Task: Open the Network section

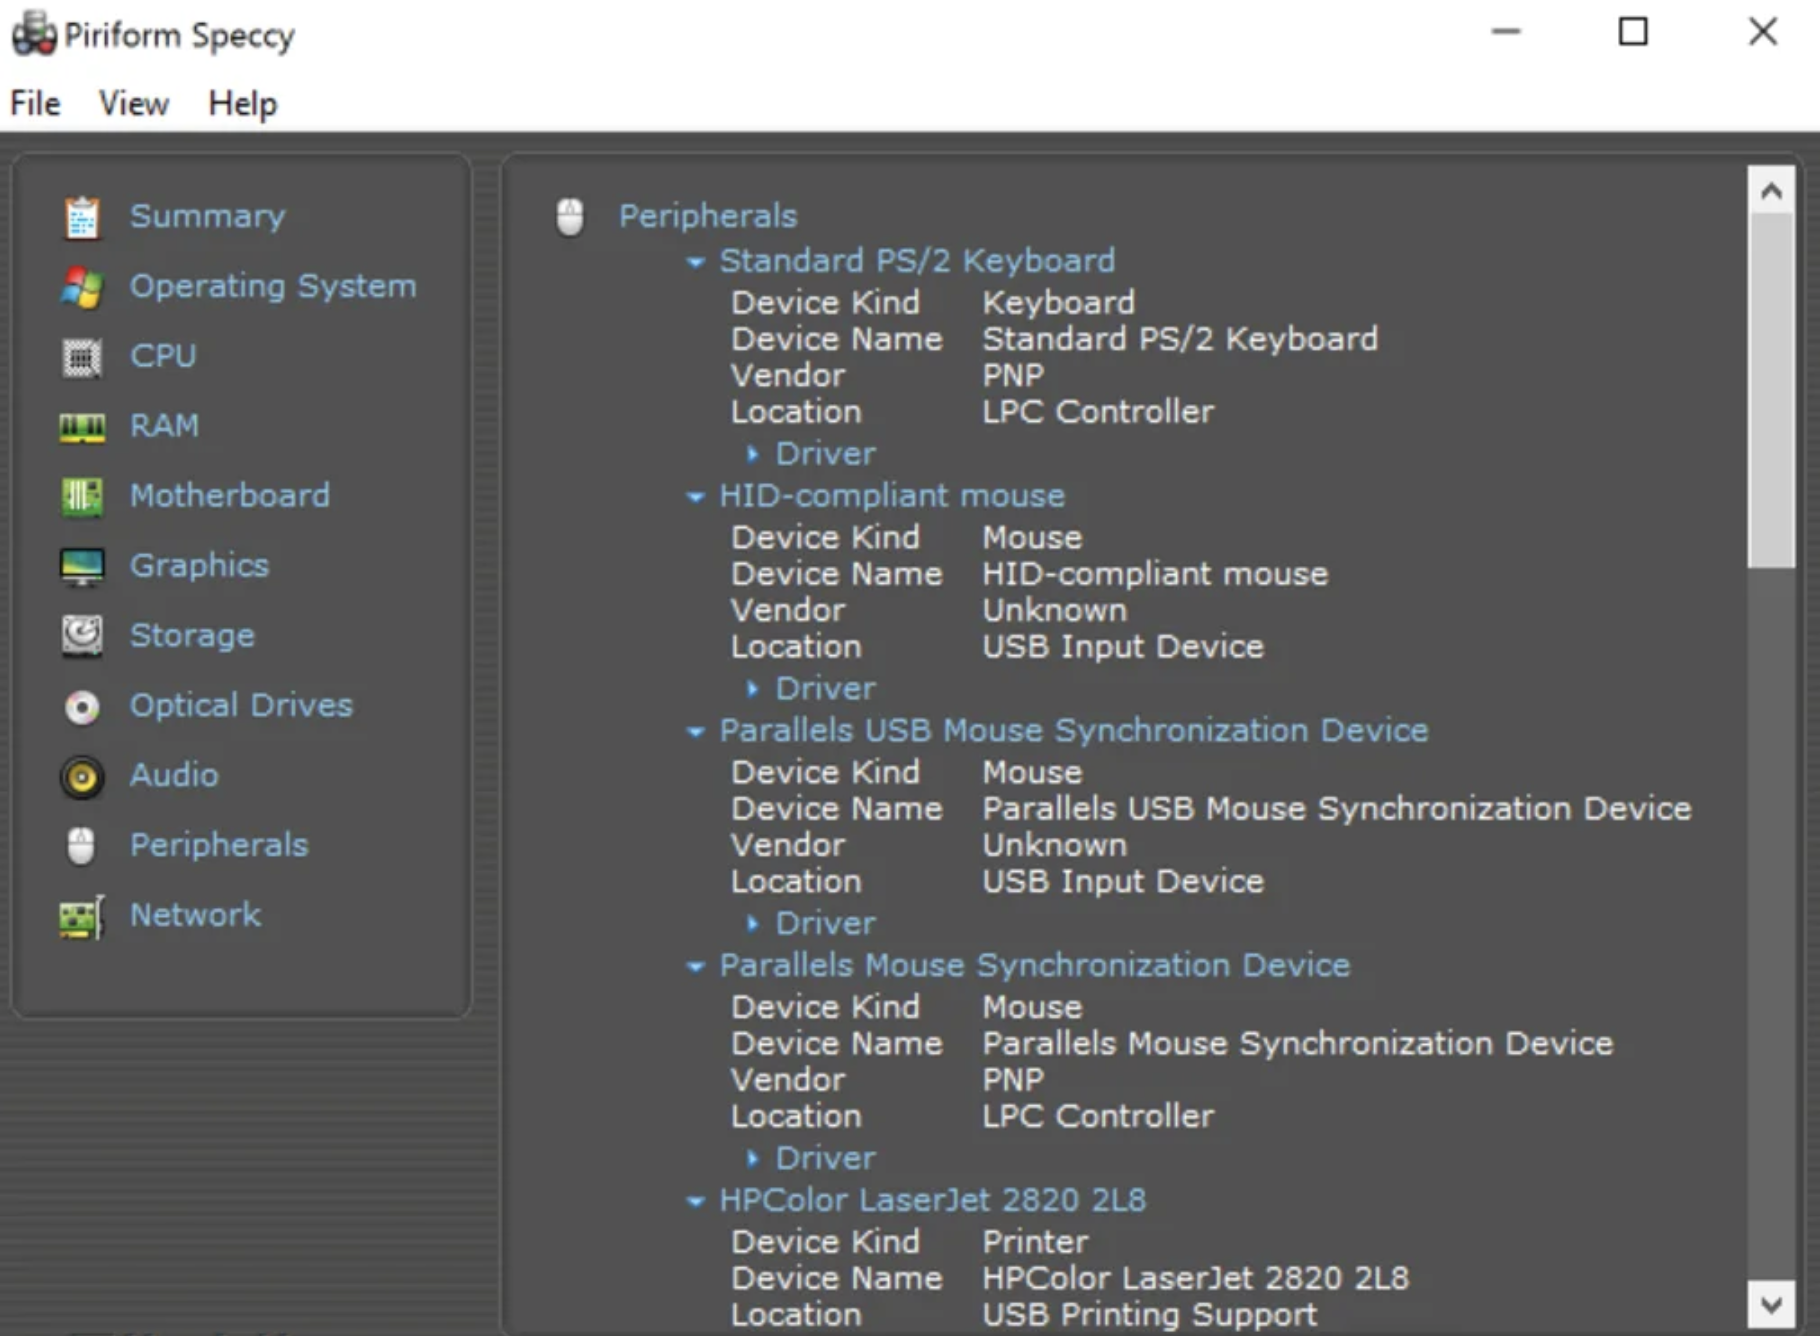Action: click(195, 915)
